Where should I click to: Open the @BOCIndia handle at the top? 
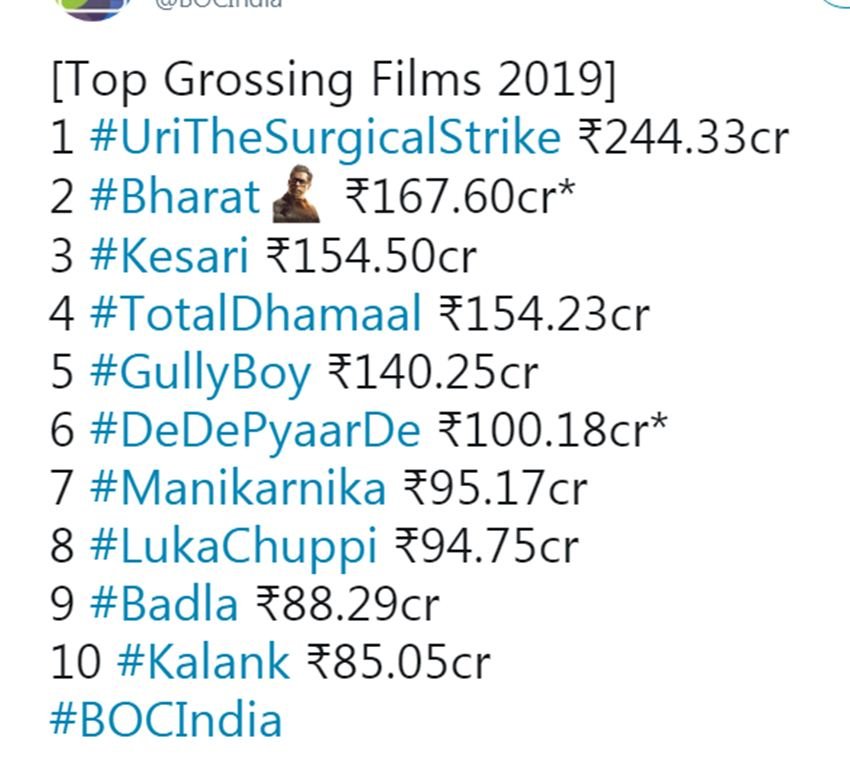click(218, 4)
